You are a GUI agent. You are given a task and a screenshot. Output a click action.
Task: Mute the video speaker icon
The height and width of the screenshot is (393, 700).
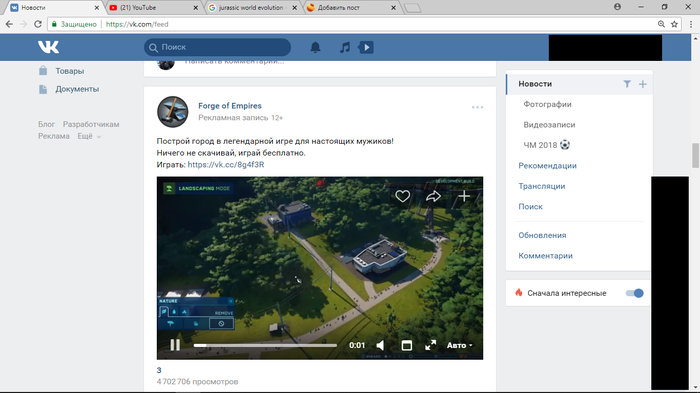(380, 345)
